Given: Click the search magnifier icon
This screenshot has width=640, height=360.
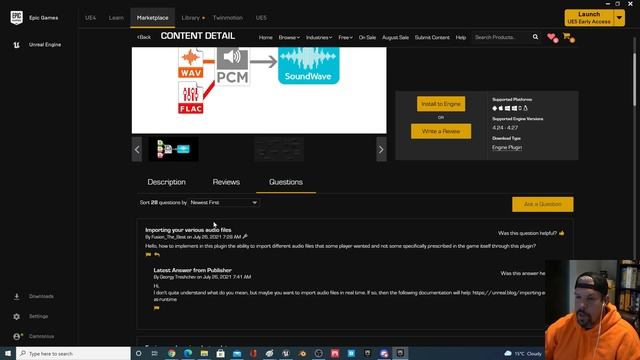Looking at the screenshot, I should tap(535, 37).
